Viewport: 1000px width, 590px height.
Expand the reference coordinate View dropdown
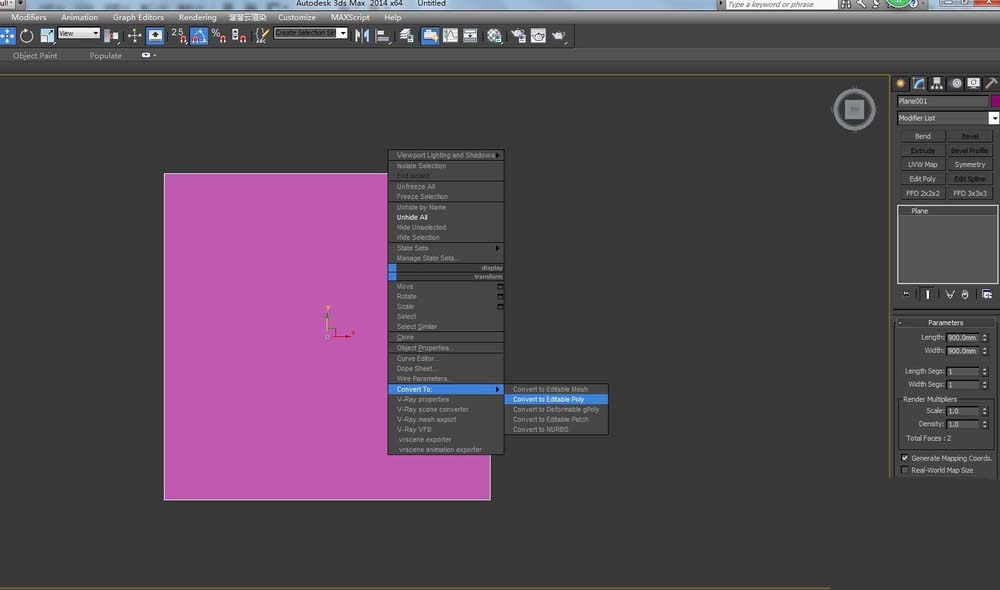click(96, 34)
